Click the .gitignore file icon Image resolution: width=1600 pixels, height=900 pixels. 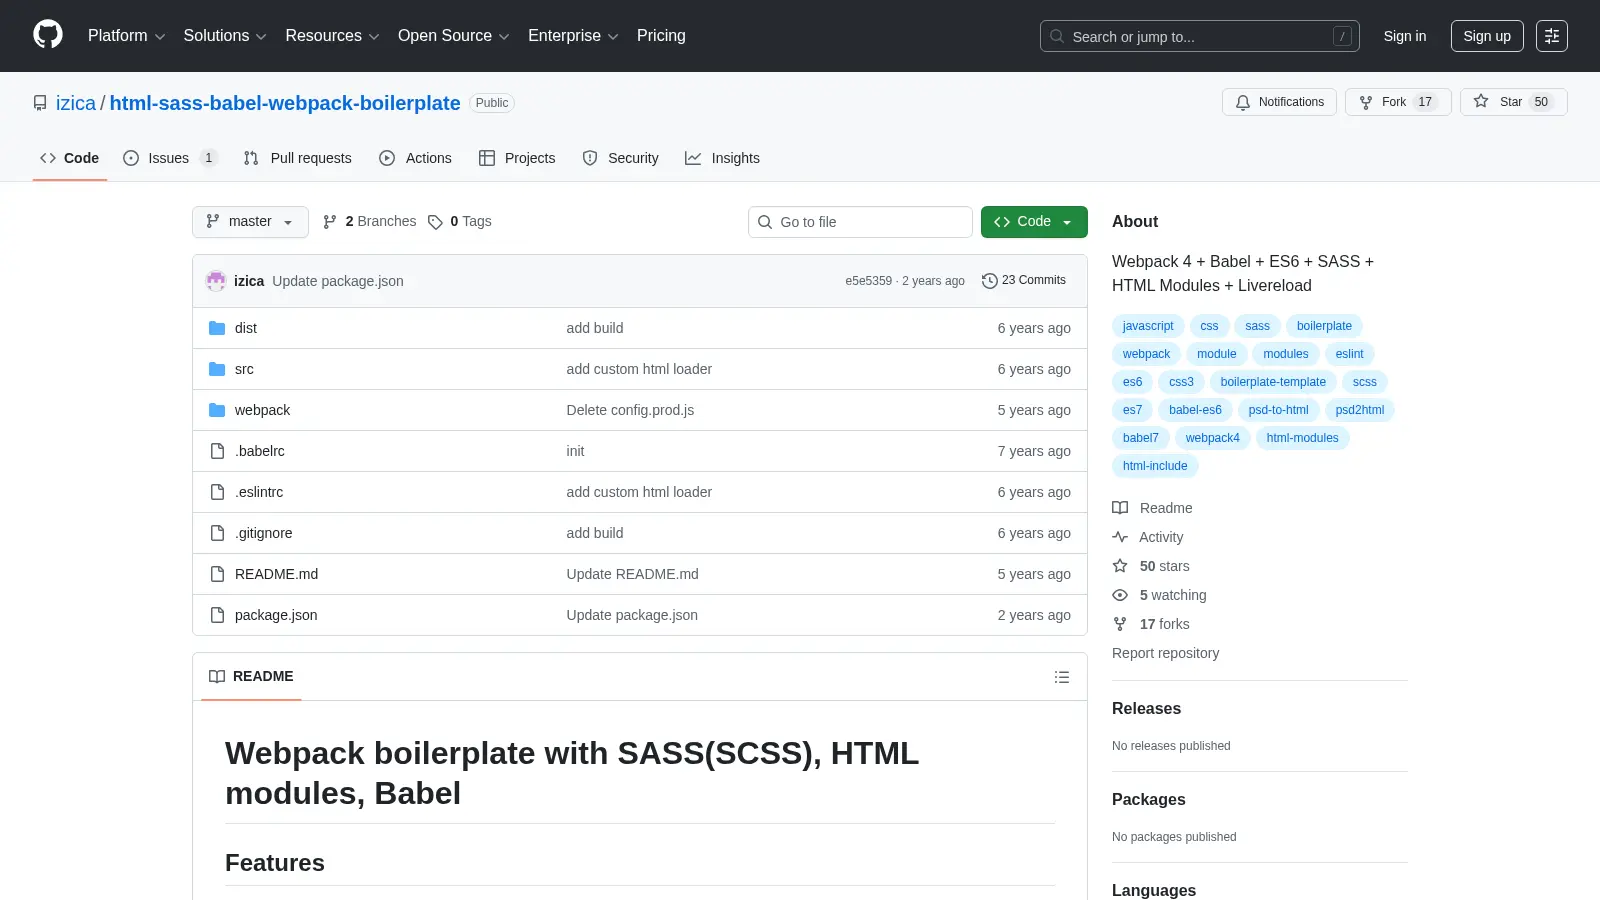[217, 533]
